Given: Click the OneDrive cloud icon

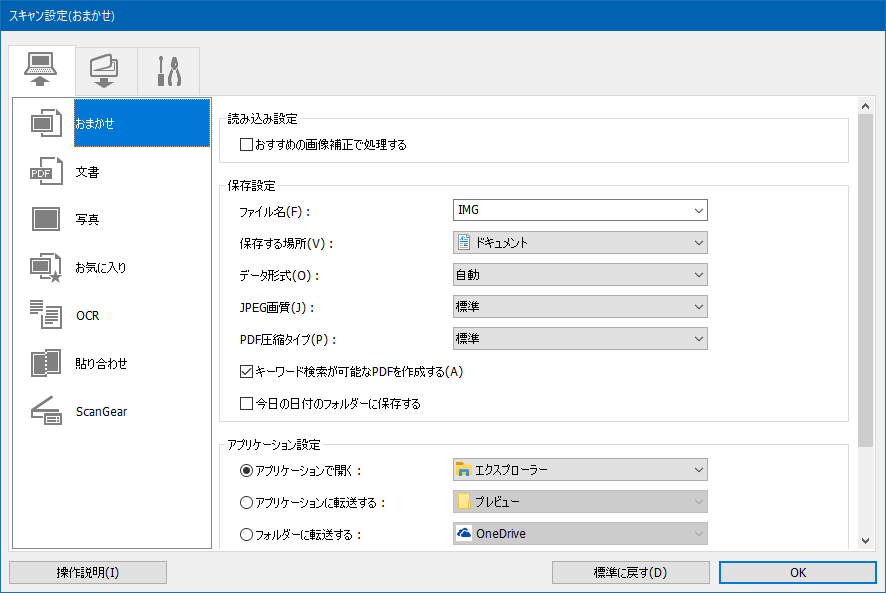Looking at the screenshot, I should (x=464, y=533).
